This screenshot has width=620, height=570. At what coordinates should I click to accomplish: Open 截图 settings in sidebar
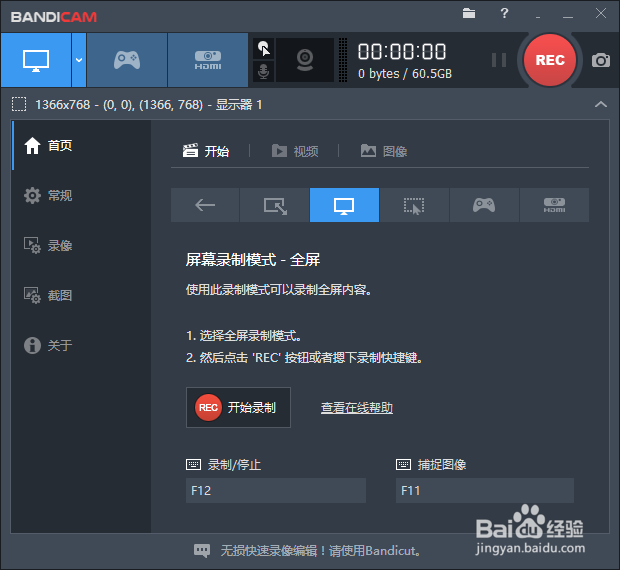[81, 295]
